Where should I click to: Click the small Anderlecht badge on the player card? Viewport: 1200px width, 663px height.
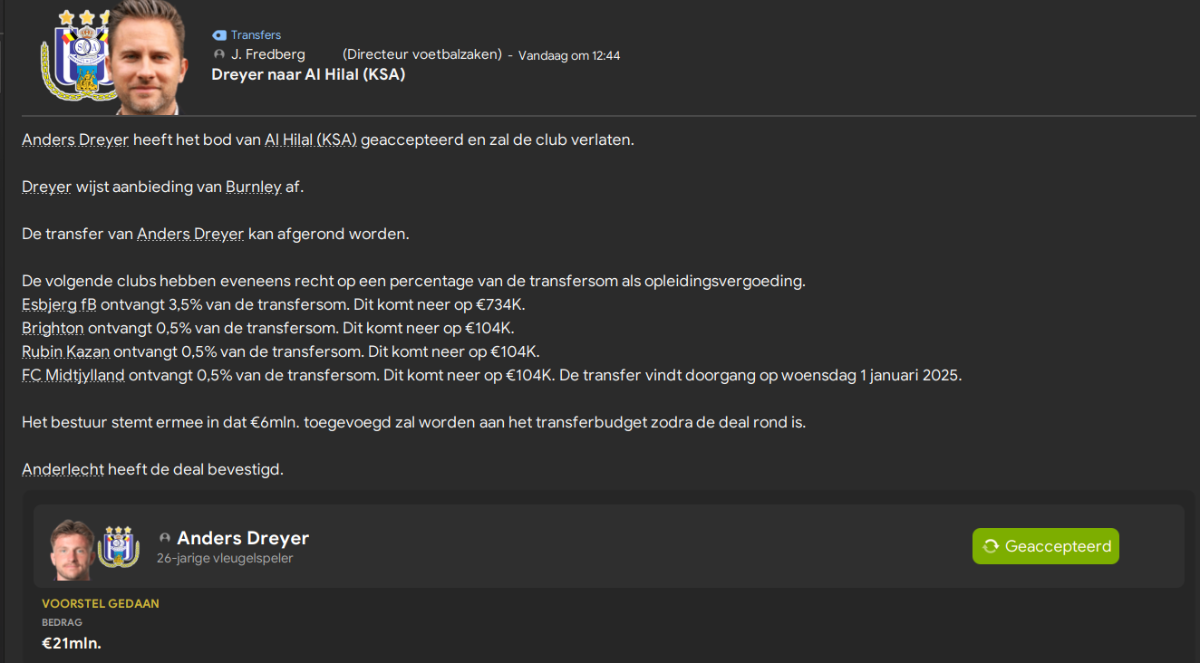(119, 546)
